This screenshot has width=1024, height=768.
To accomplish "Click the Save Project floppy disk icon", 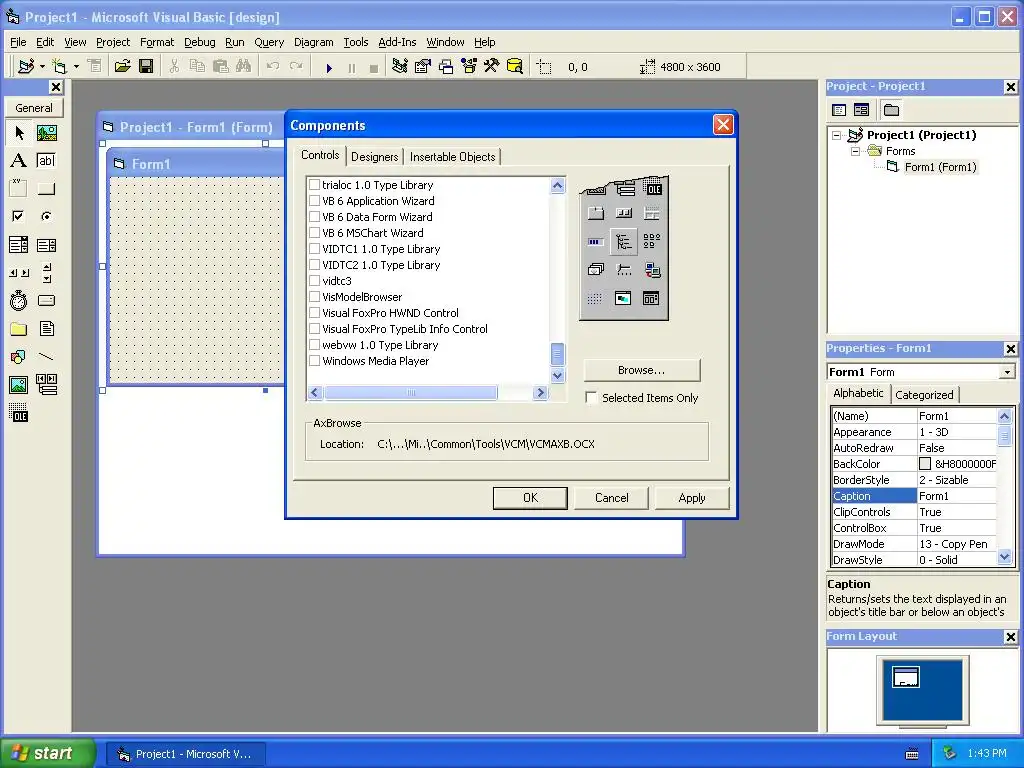I will [146, 67].
